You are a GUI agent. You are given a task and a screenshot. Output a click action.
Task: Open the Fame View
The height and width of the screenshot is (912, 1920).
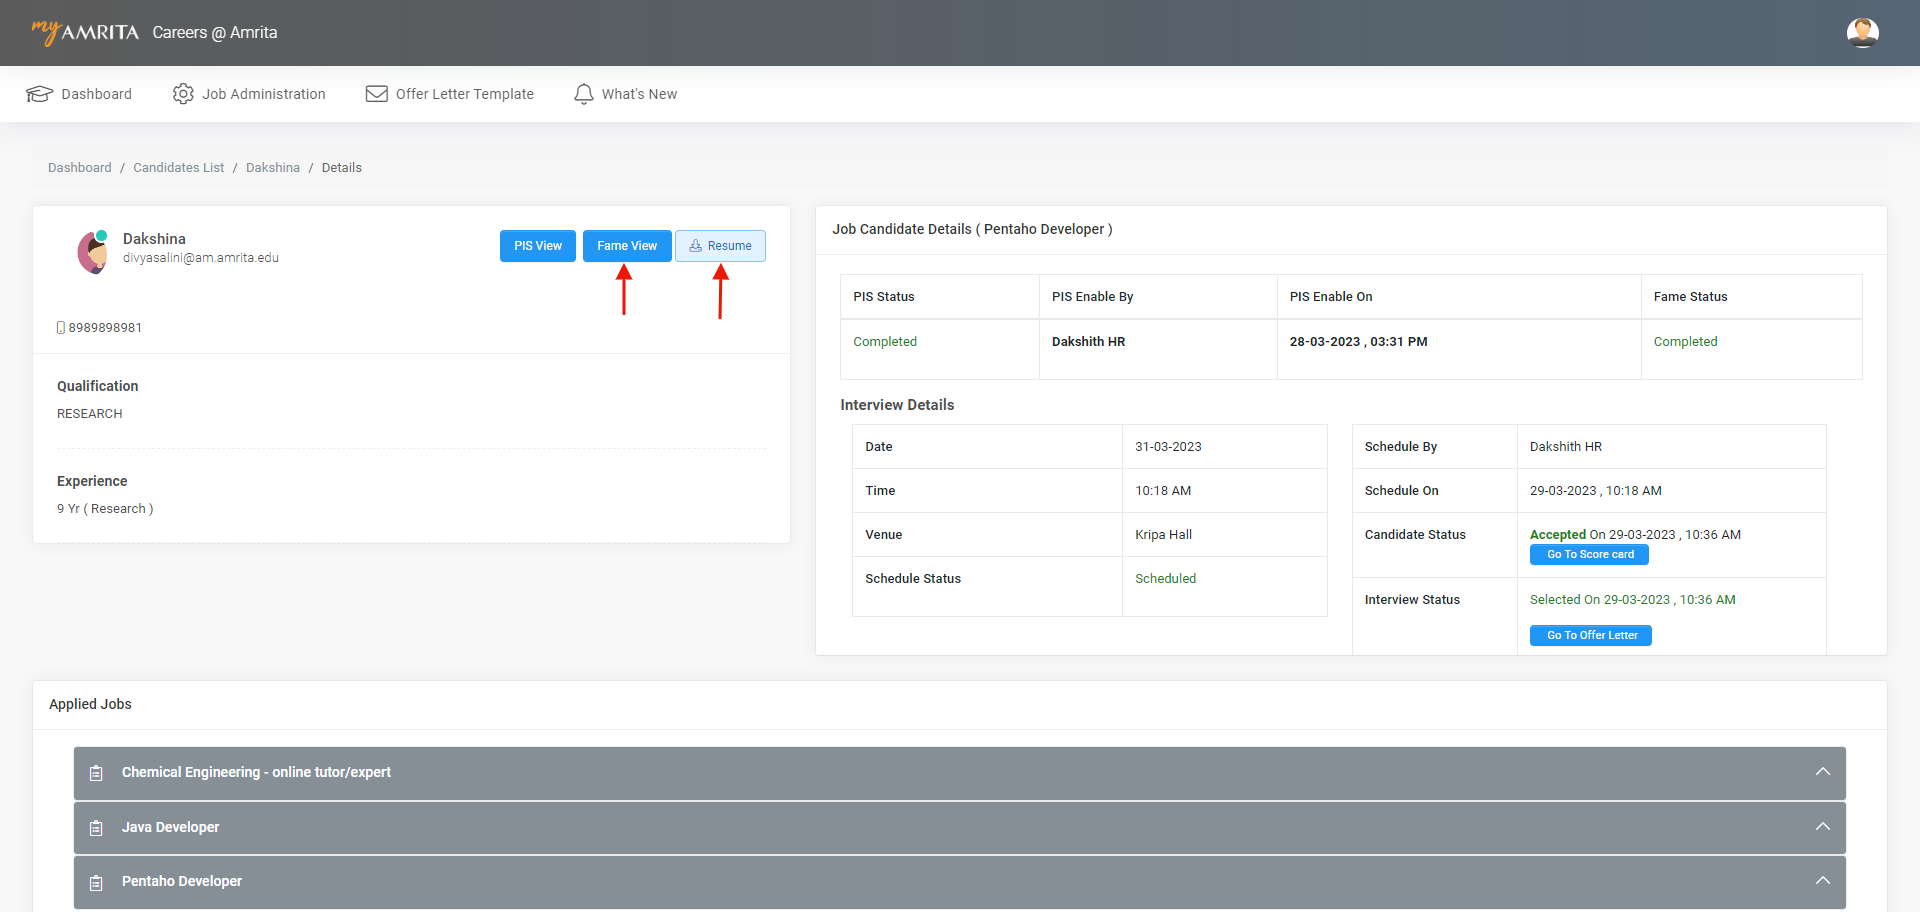[x=627, y=246]
